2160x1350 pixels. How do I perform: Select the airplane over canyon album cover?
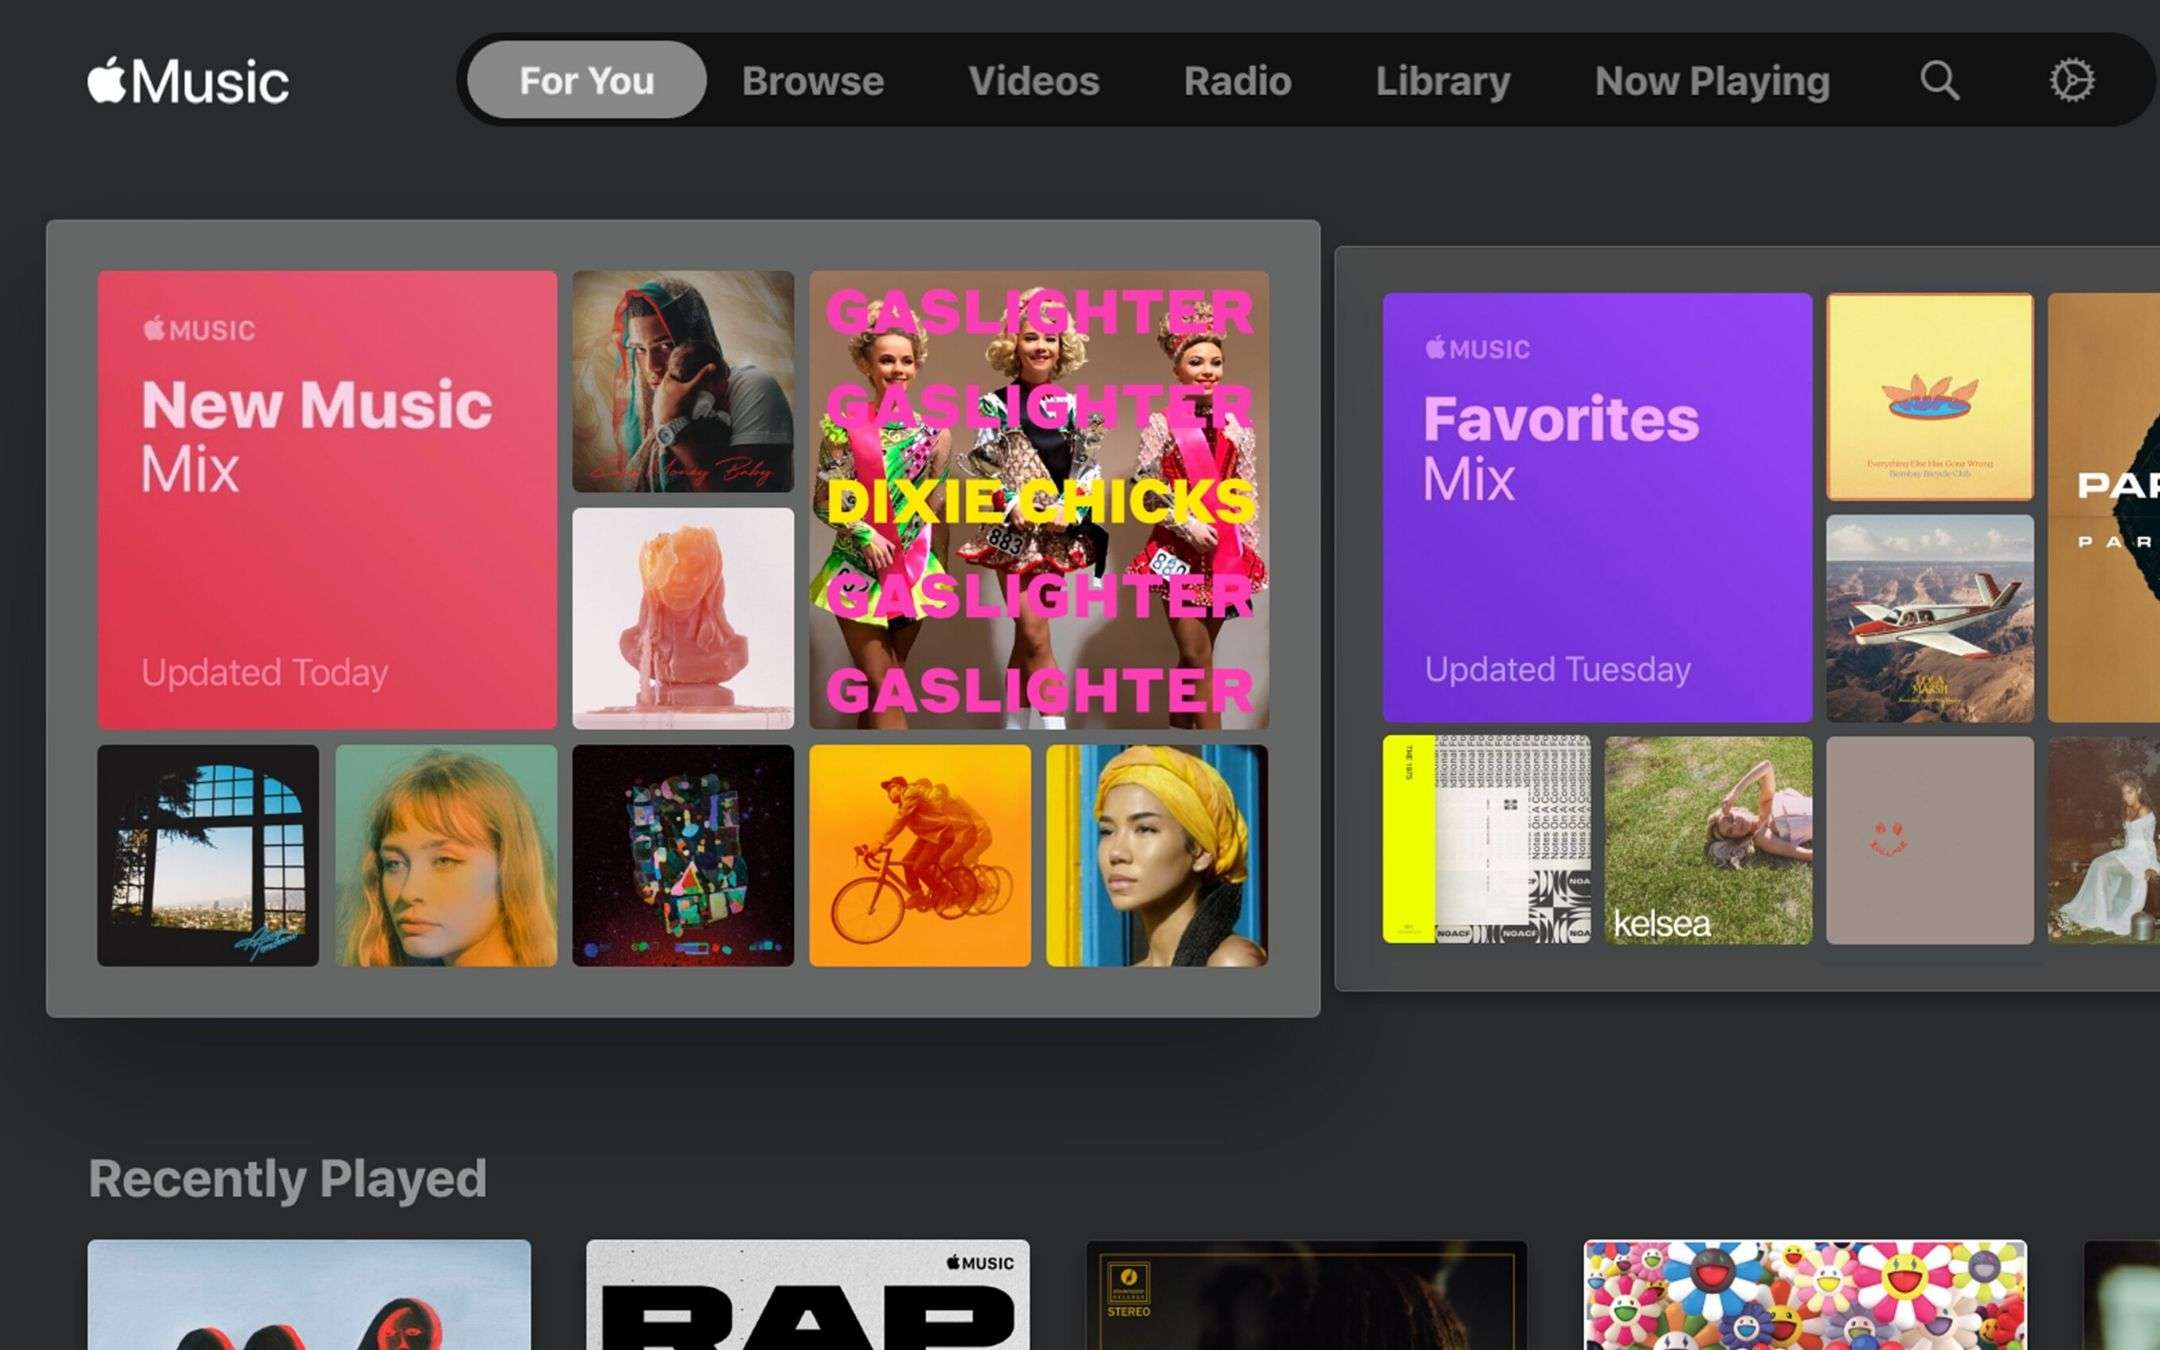[x=1930, y=618]
